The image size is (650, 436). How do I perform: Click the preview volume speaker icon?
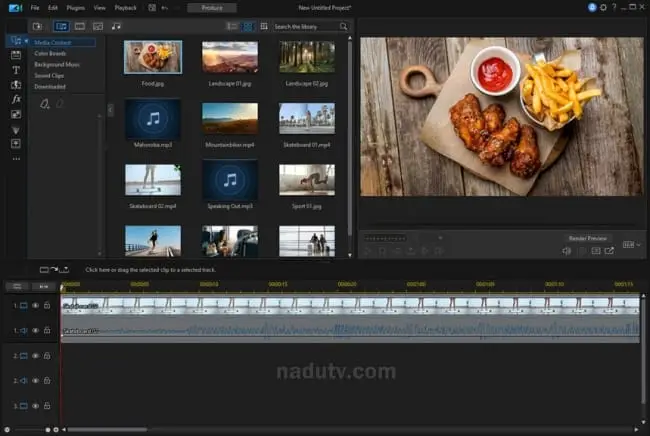[x=566, y=251]
